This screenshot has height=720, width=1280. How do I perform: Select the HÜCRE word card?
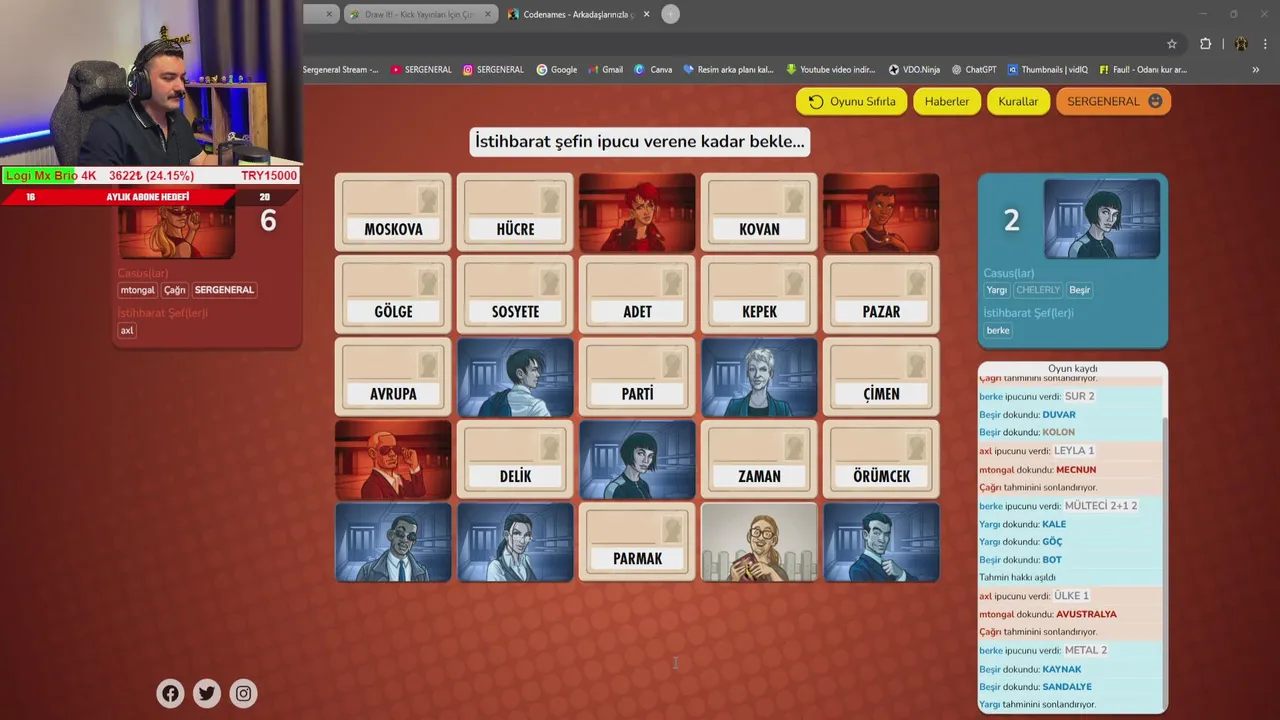coord(515,212)
